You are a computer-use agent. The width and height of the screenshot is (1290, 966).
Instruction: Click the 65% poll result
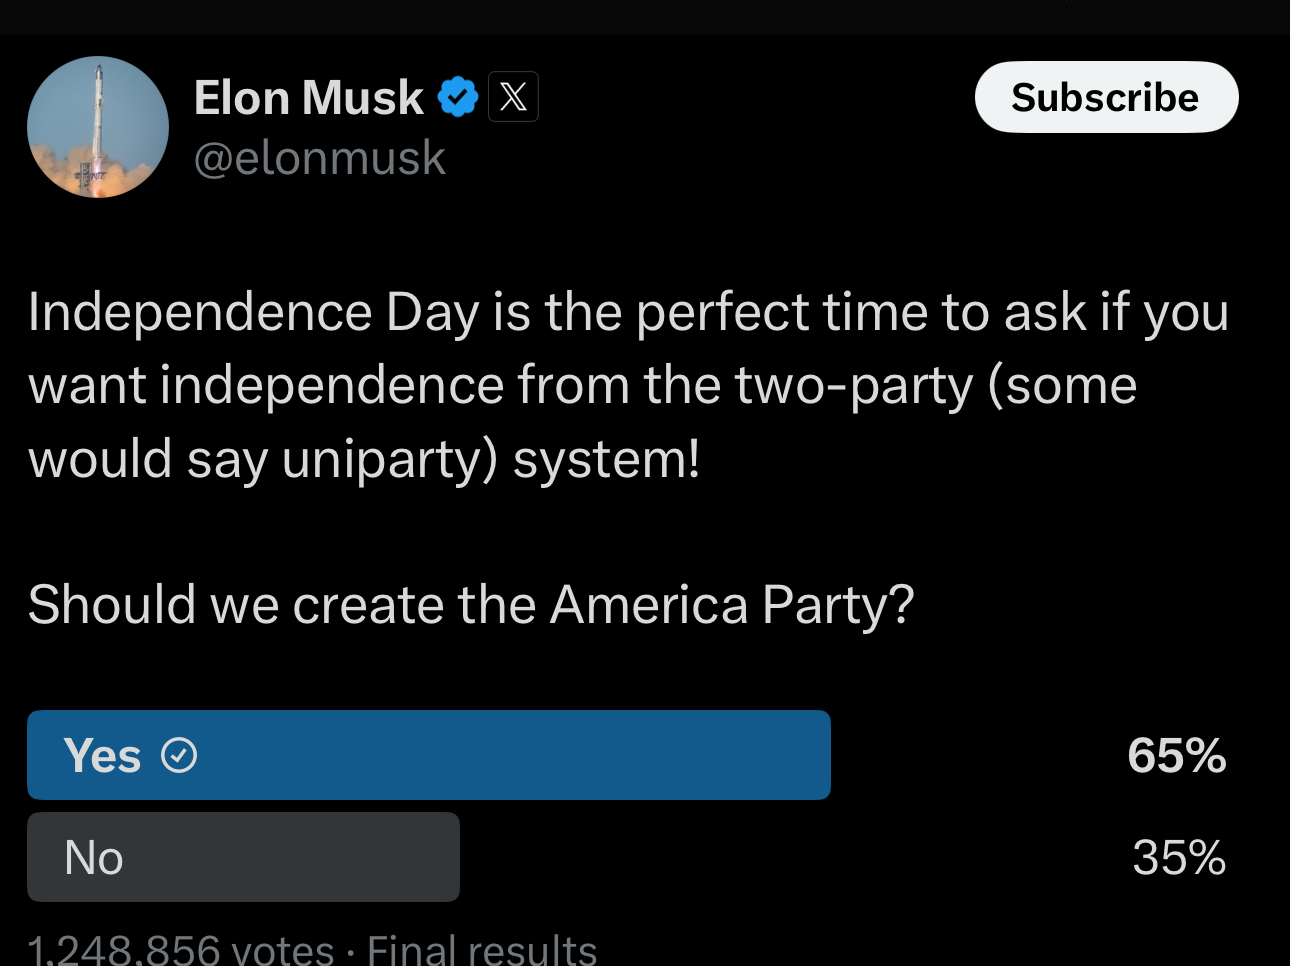[x=1176, y=756]
